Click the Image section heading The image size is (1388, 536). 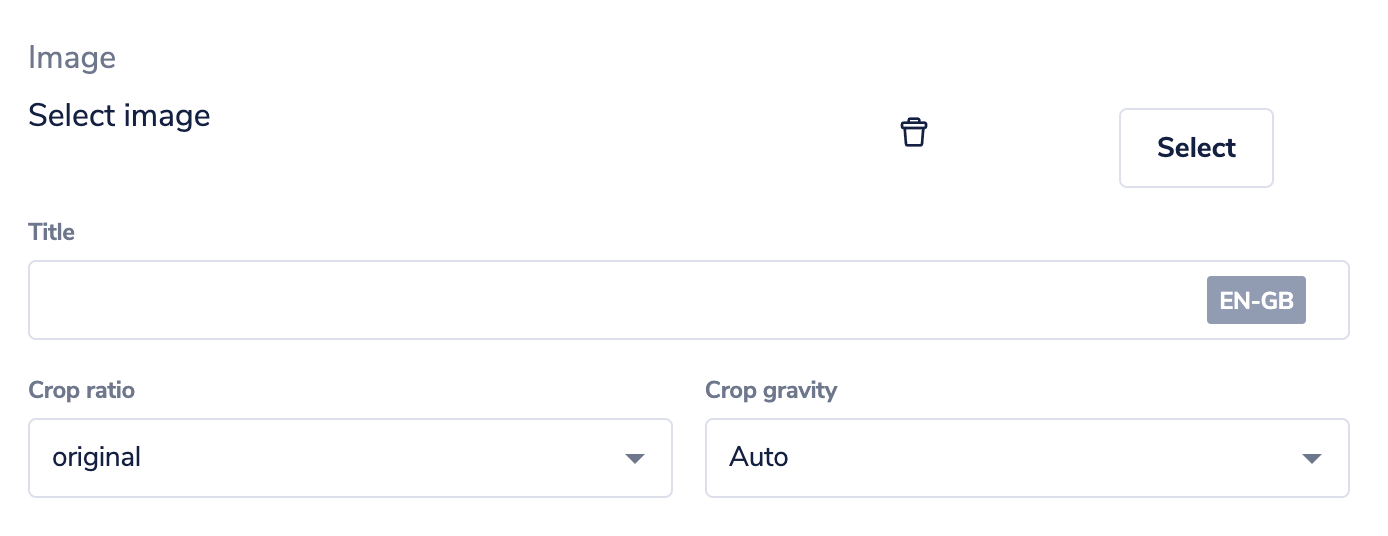72,58
